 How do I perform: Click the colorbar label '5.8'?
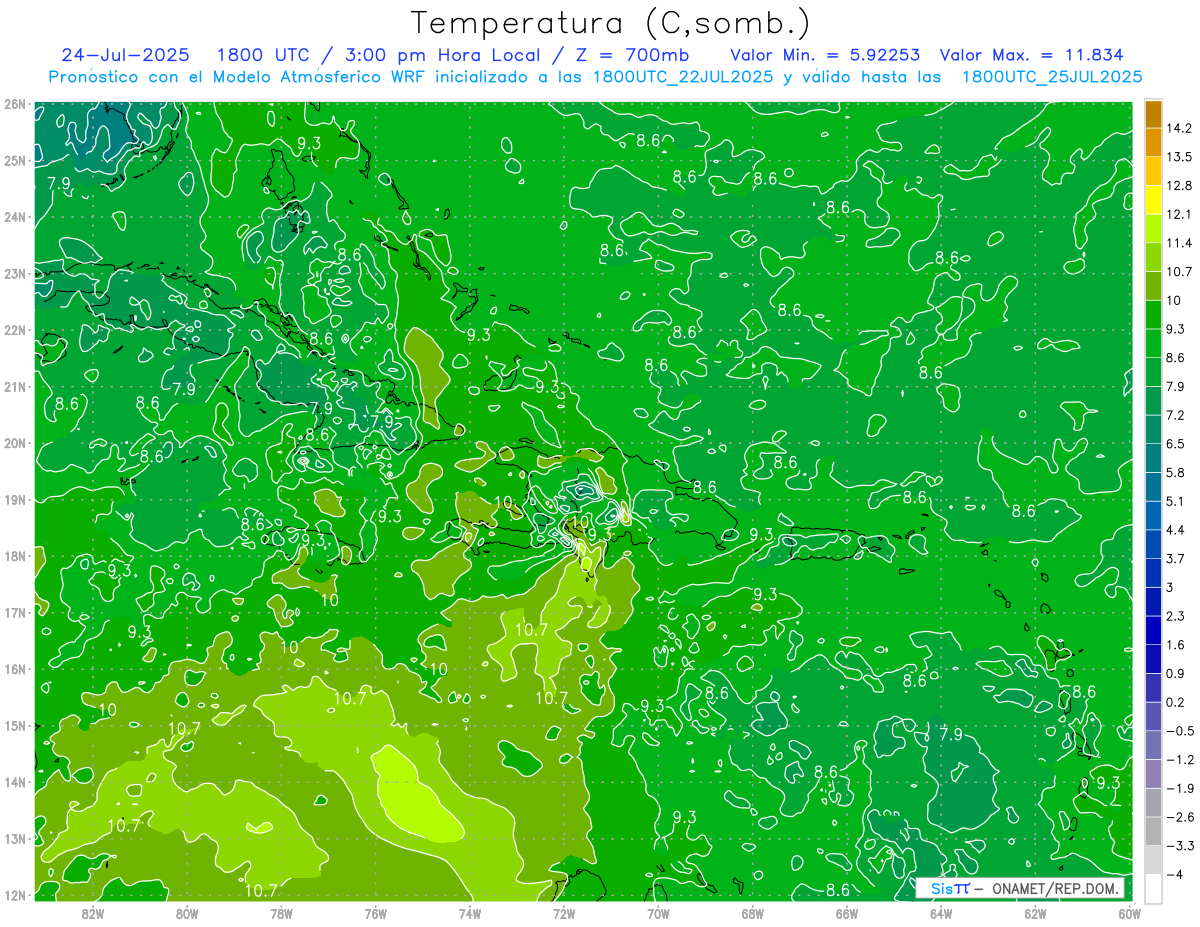(x=1177, y=472)
